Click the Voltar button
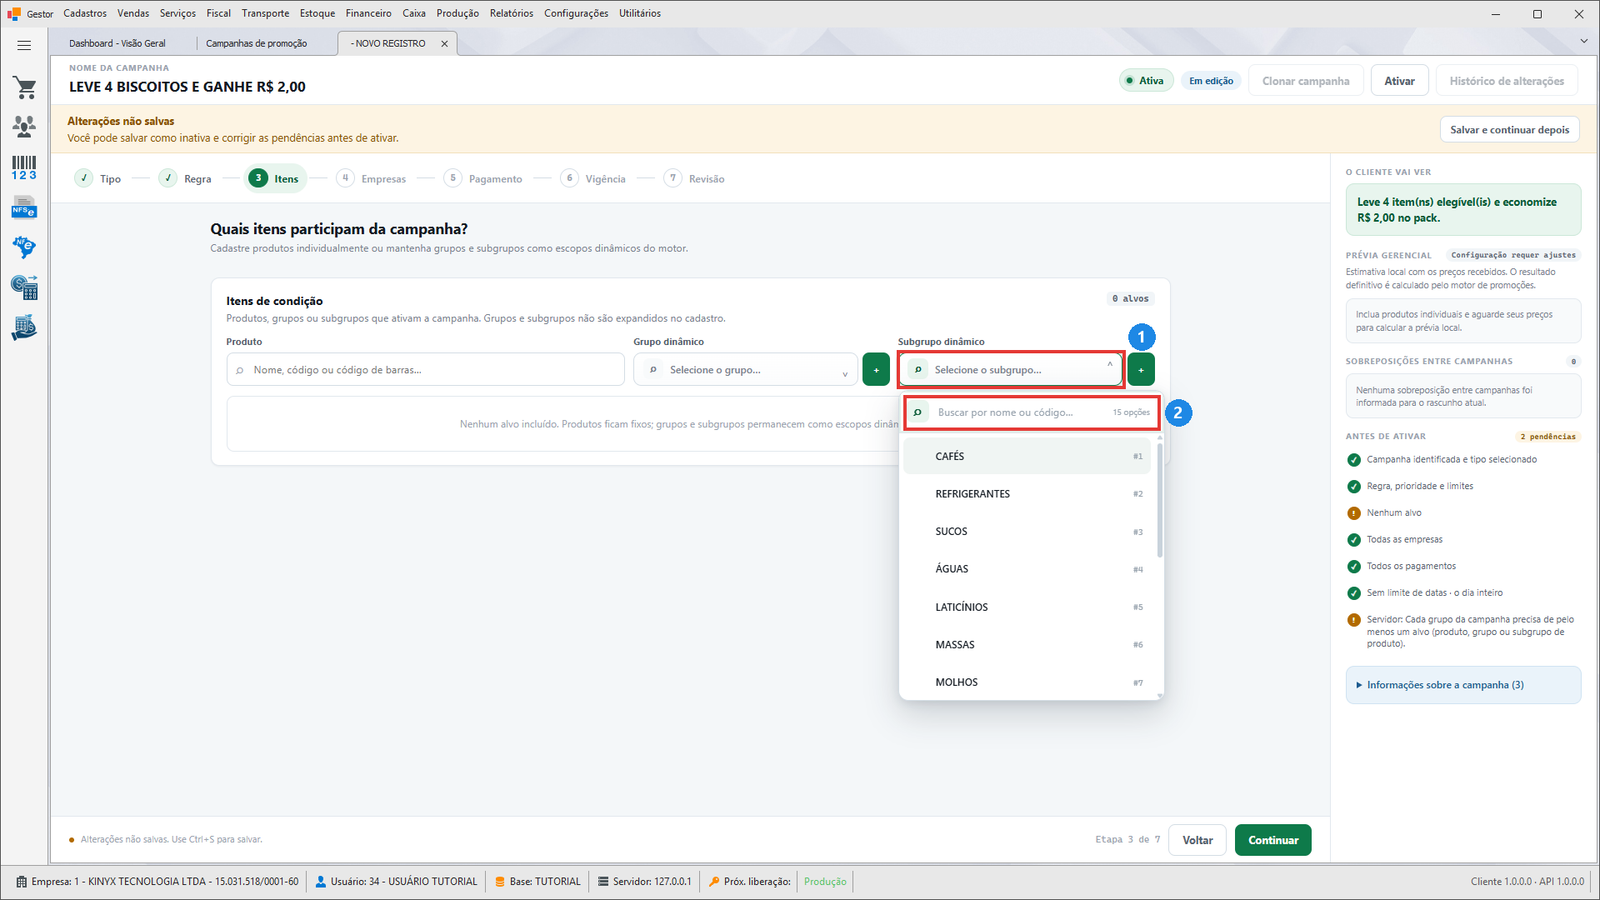Screen dimensions: 1600x900 [x=1198, y=840]
